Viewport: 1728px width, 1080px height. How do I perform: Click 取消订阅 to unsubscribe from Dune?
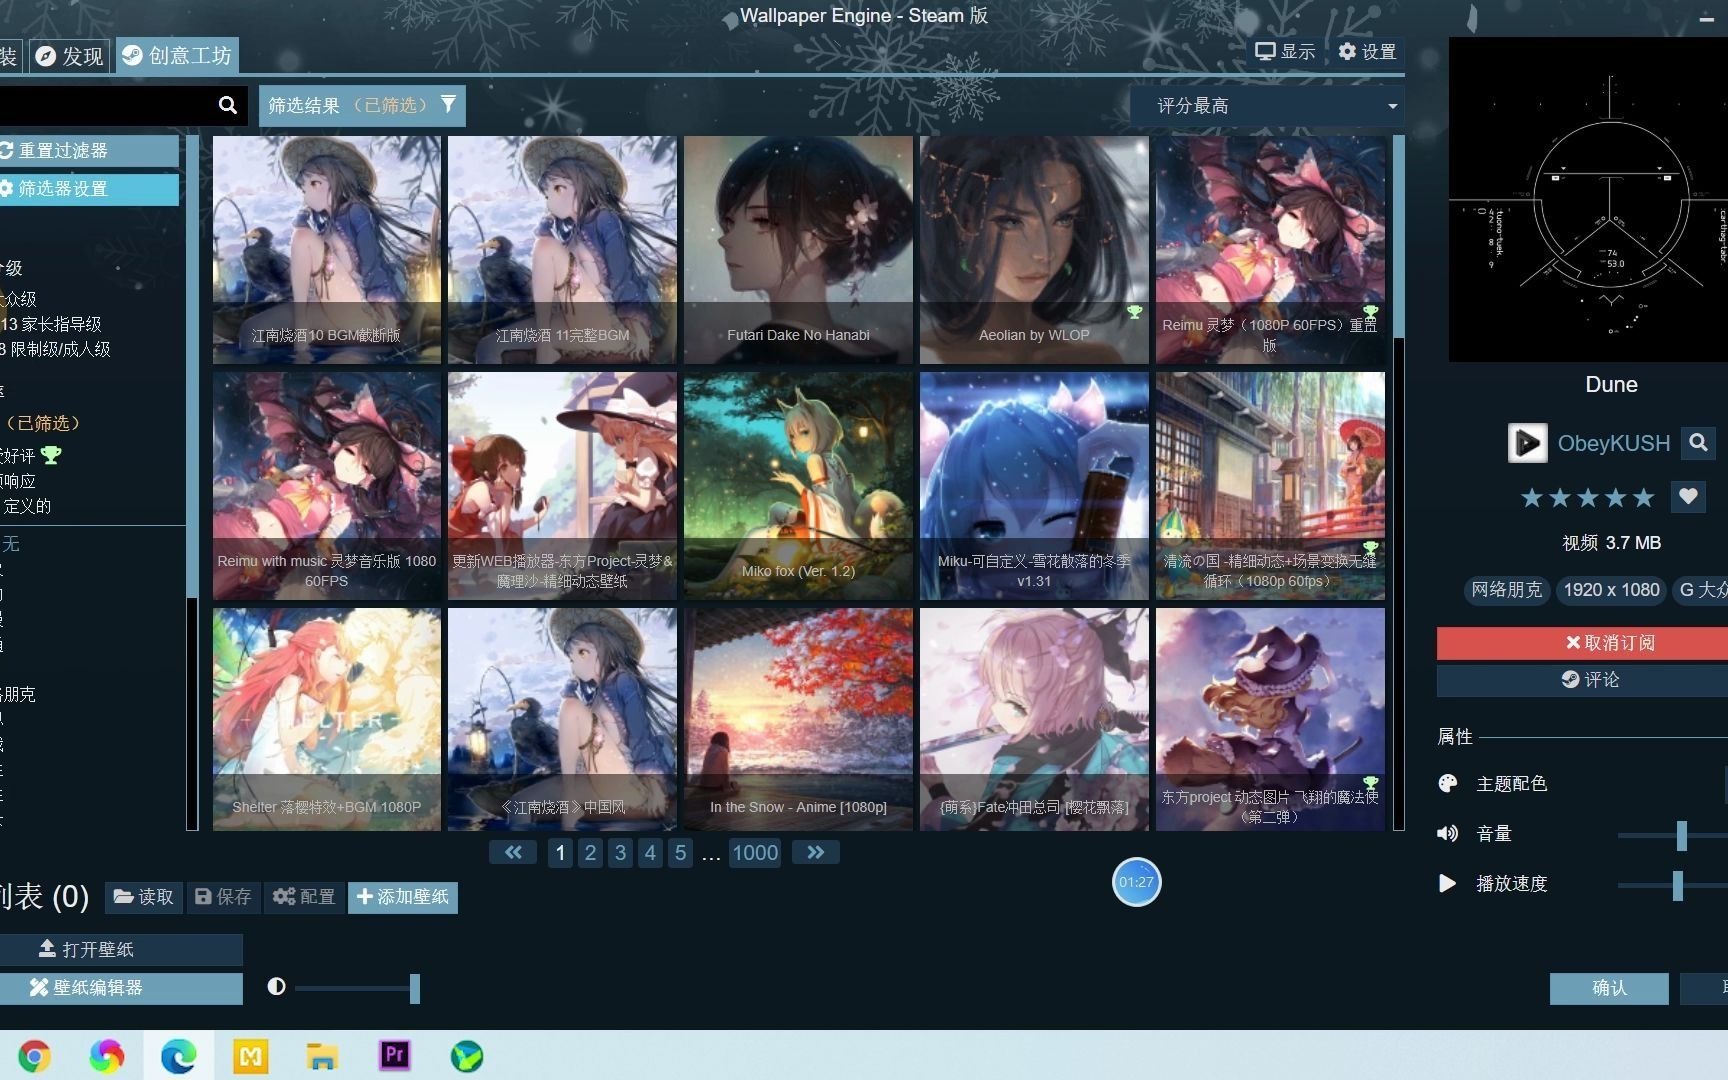pos(1582,642)
